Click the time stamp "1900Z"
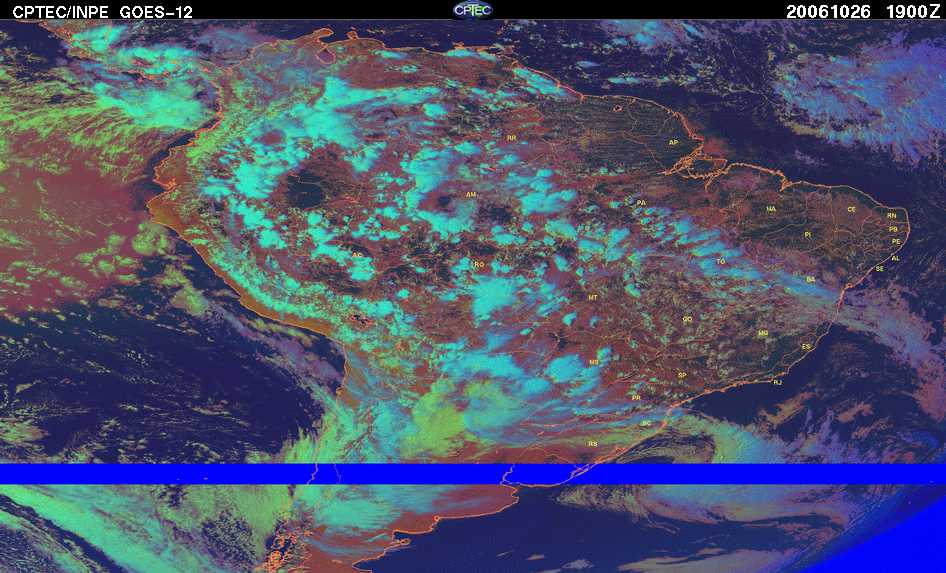946x573 pixels. point(912,11)
